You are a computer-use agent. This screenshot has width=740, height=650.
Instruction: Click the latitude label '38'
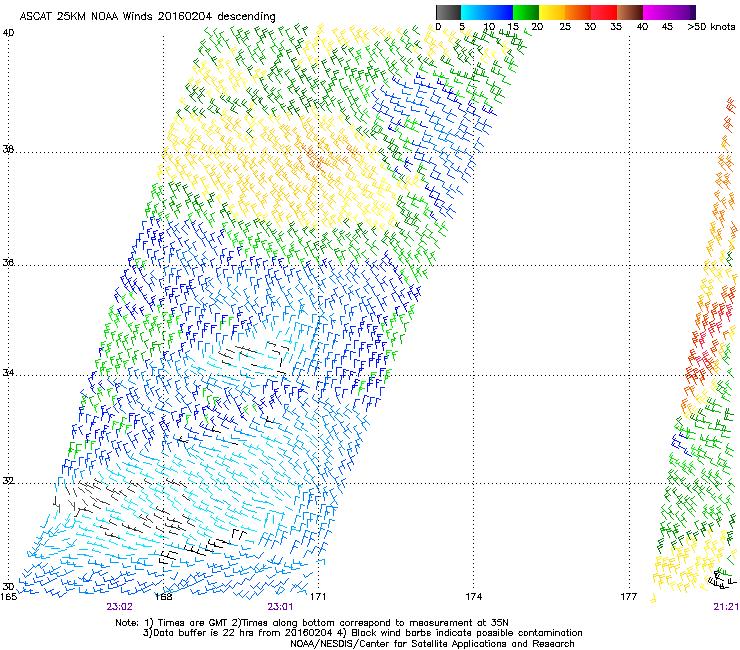tap(8, 150)
